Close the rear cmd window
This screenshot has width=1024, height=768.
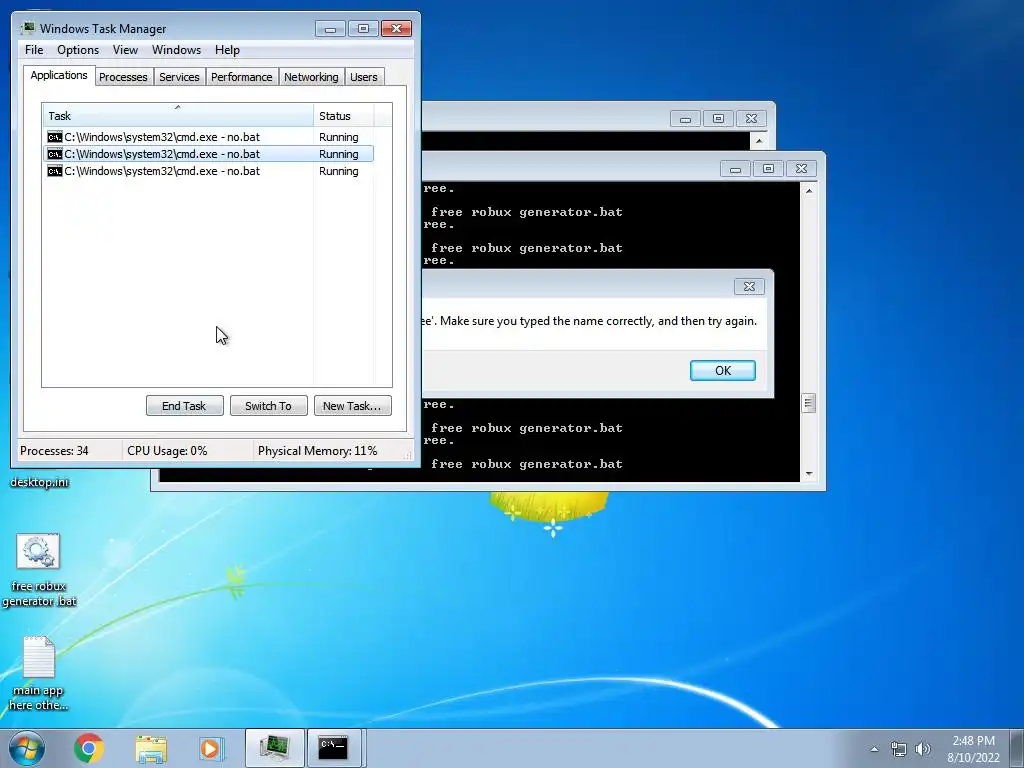(751, 119)
